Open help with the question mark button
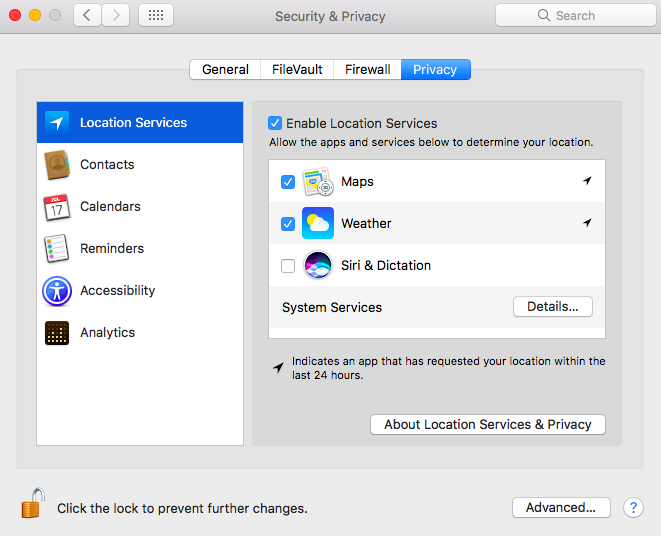 633,507
